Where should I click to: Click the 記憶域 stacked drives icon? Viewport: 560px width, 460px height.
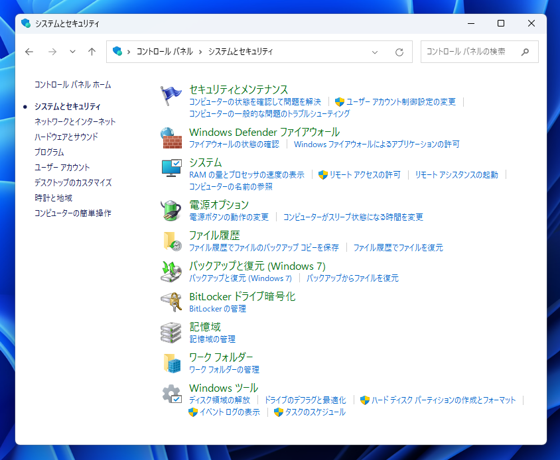click(x=171, y=332)
